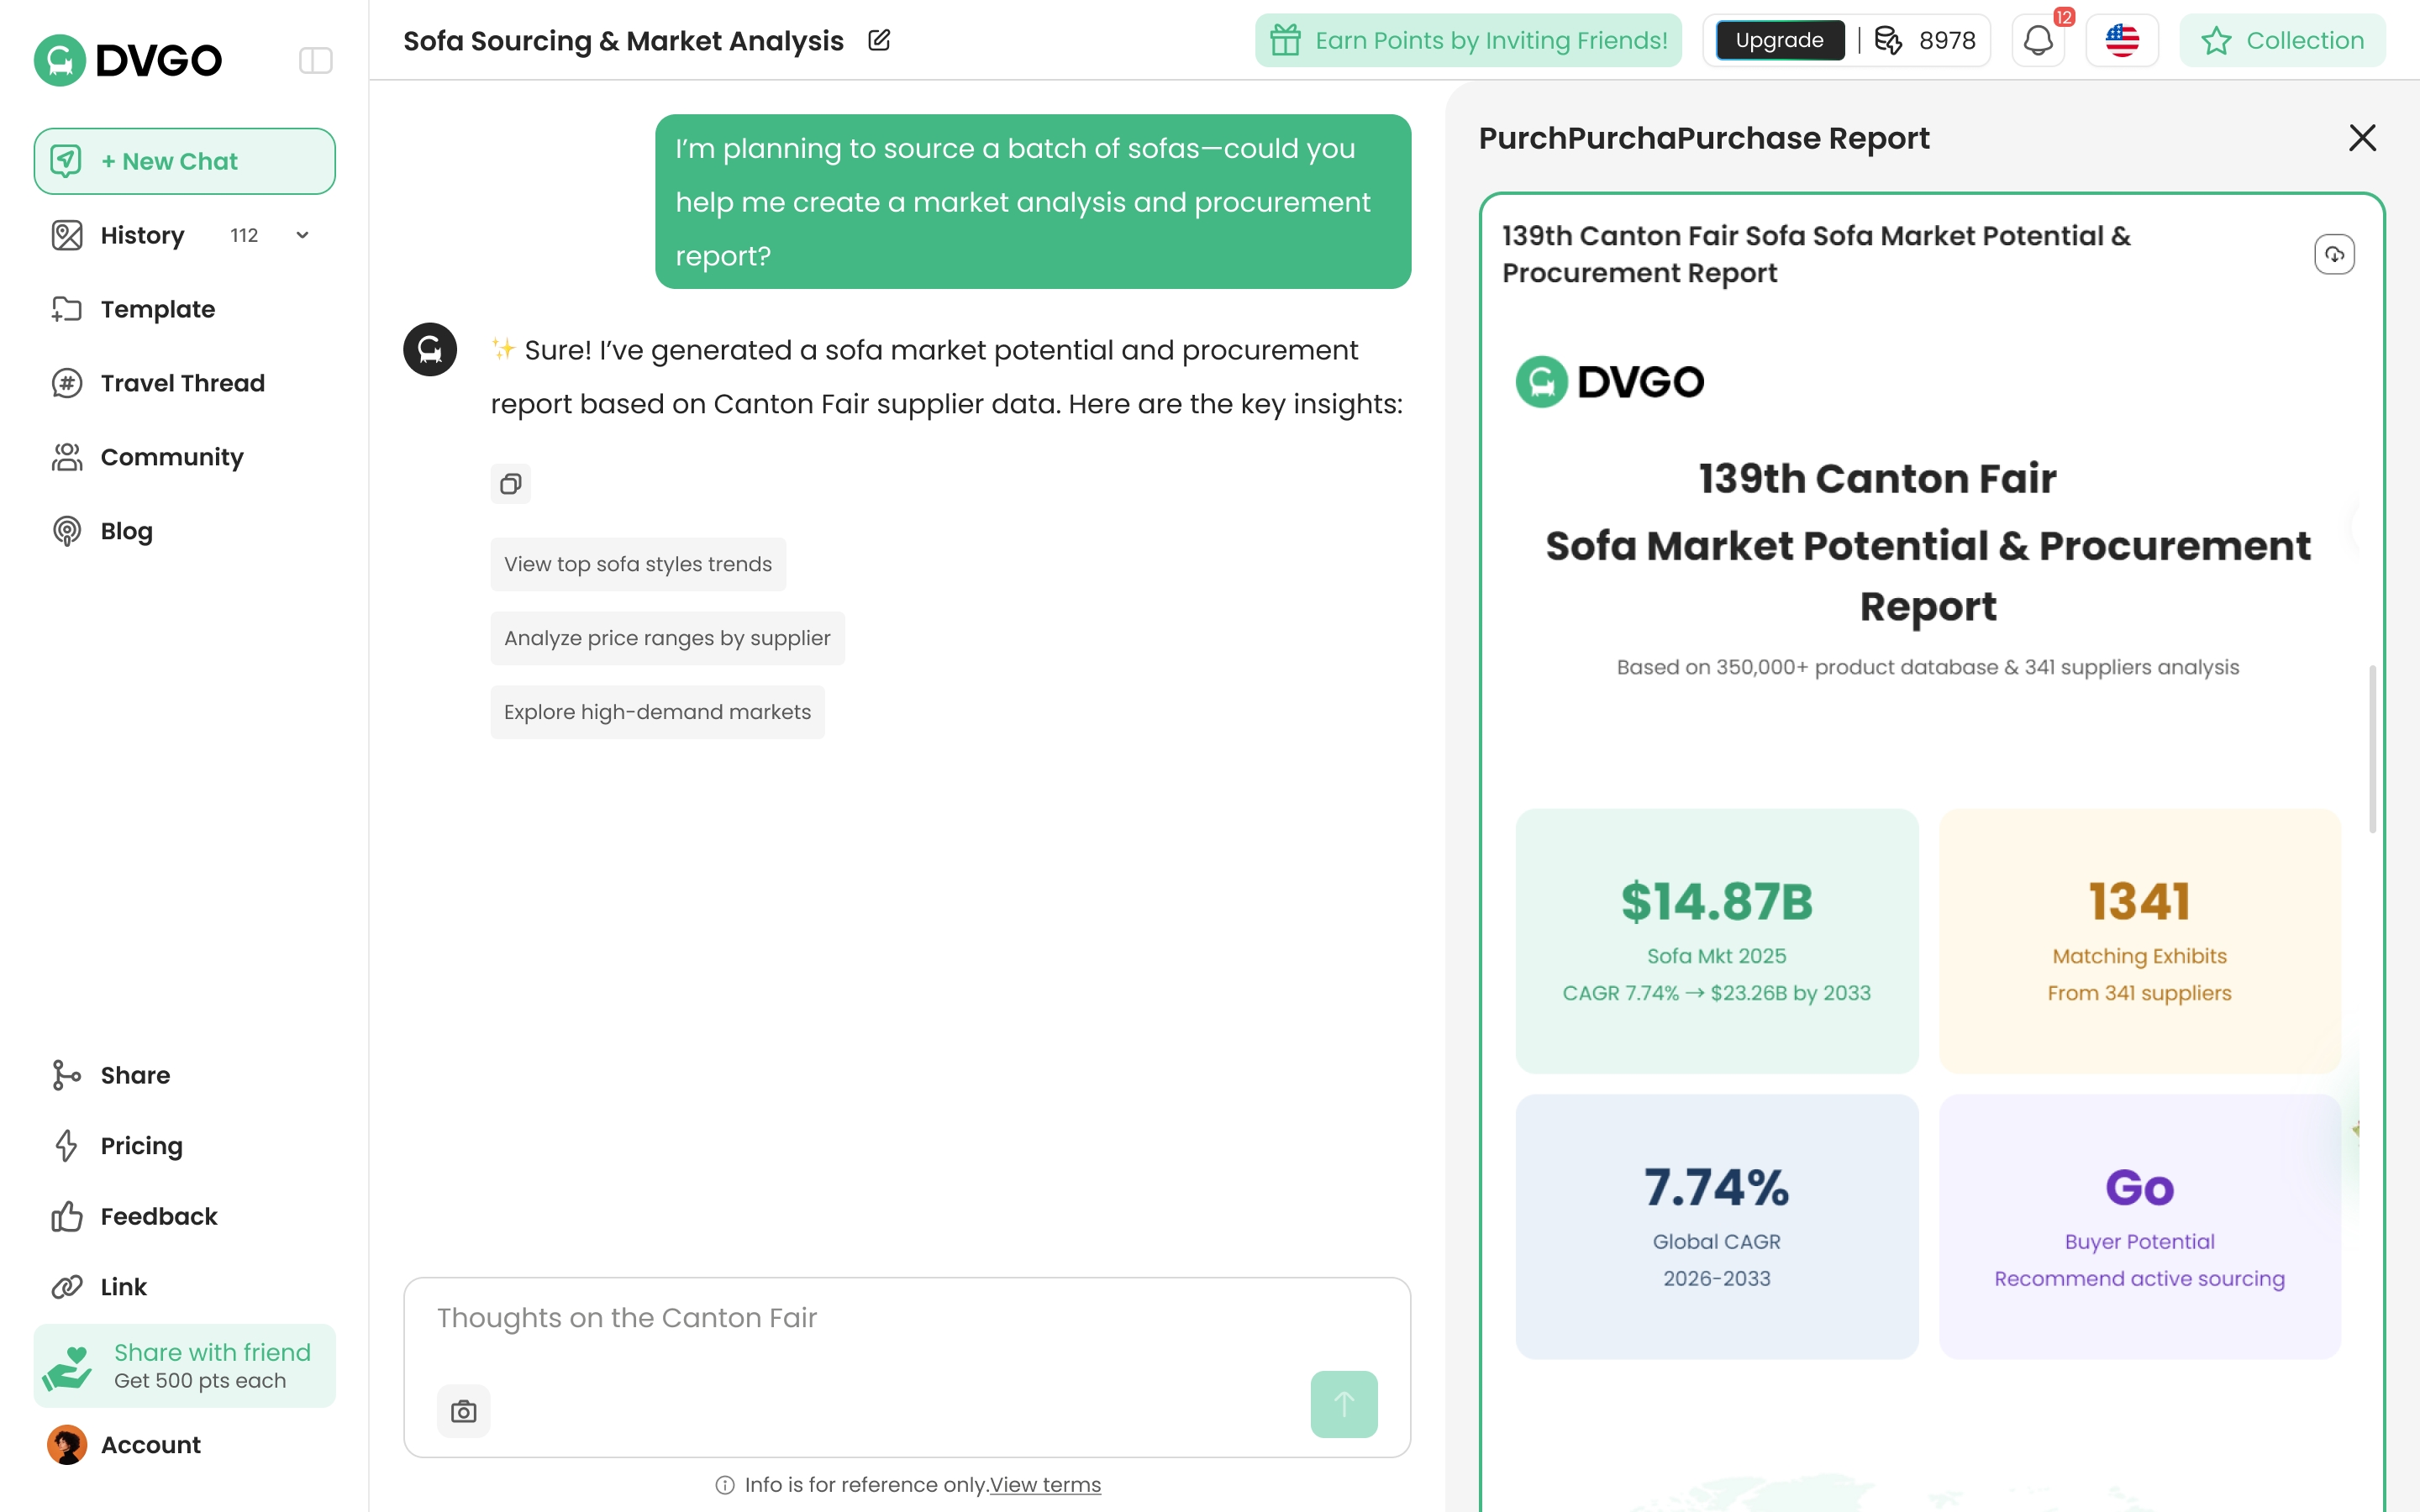Click the Share with friend banner
2420x1512 pixels.
point(184,1366)
